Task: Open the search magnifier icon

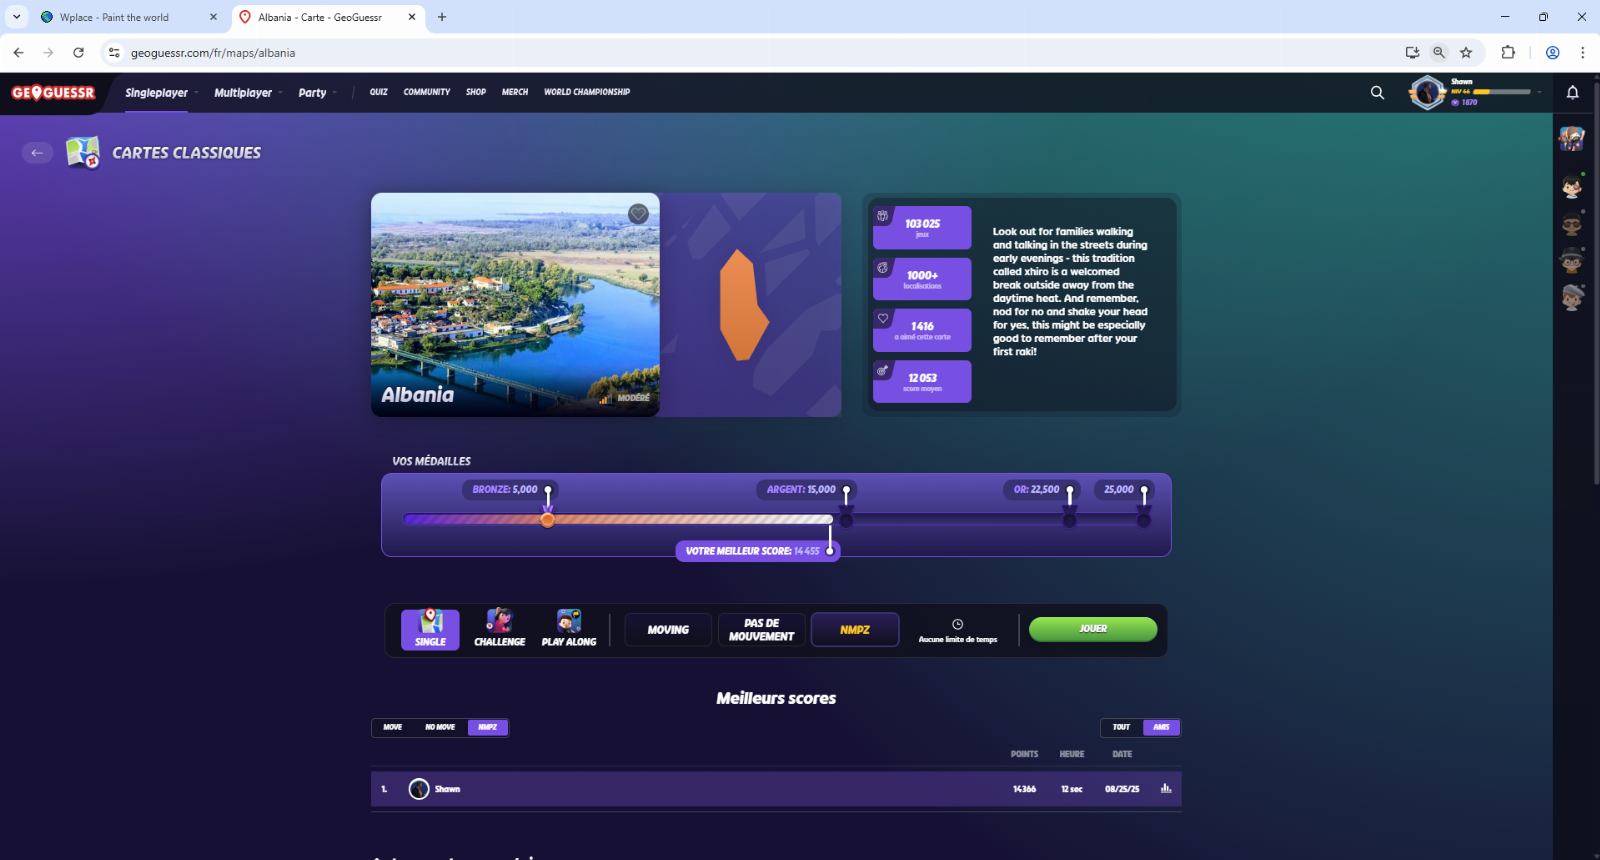Action: pyautogui.click(x=1377, y=93)
